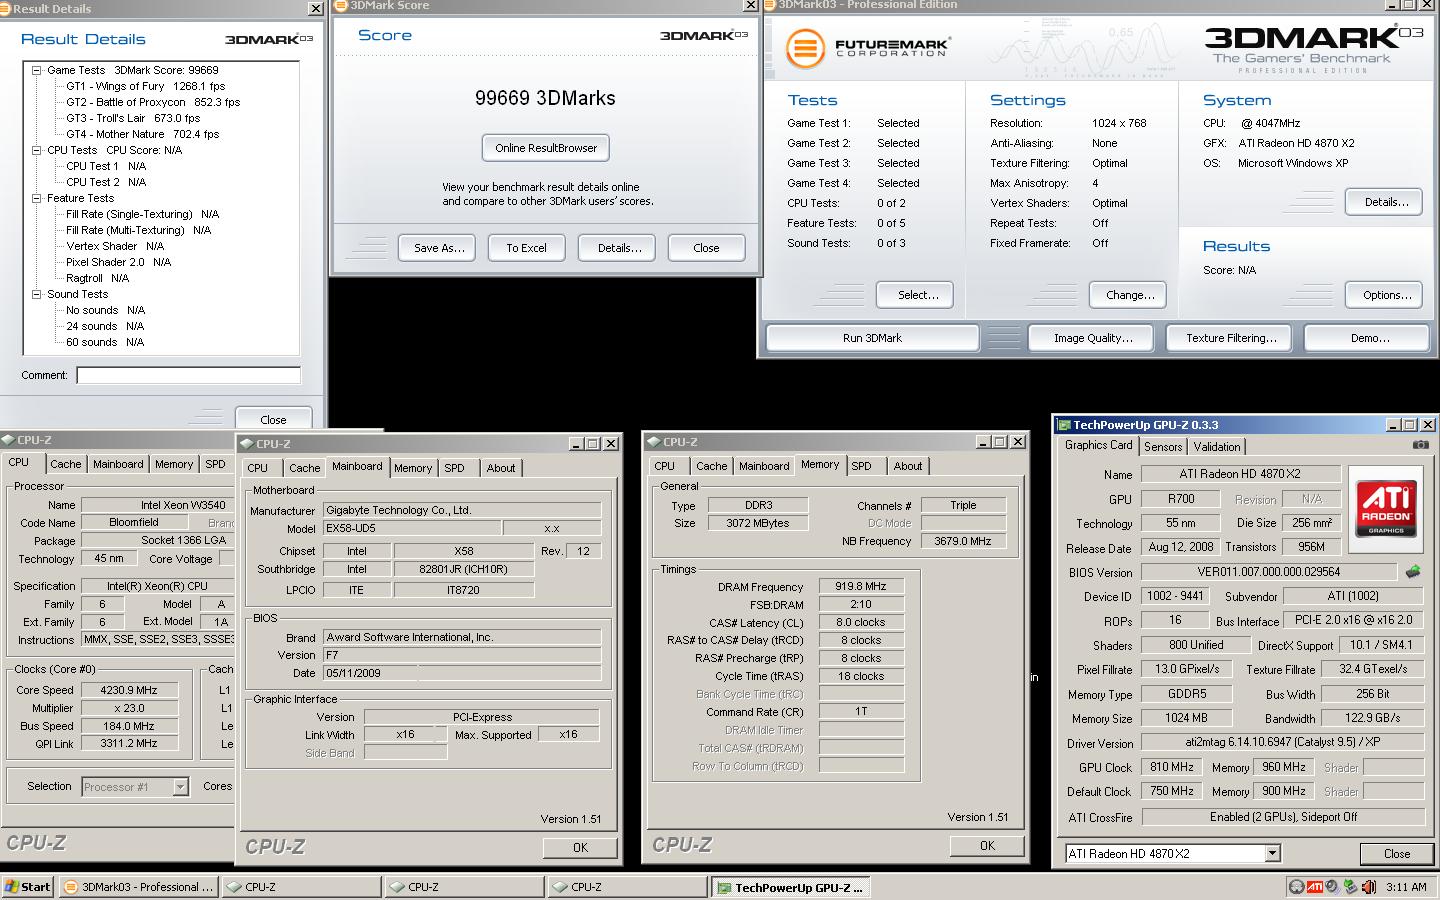Screen dimensions: 1440x900
Task: Click Change... button under Settings
Action: [1130, 295]
